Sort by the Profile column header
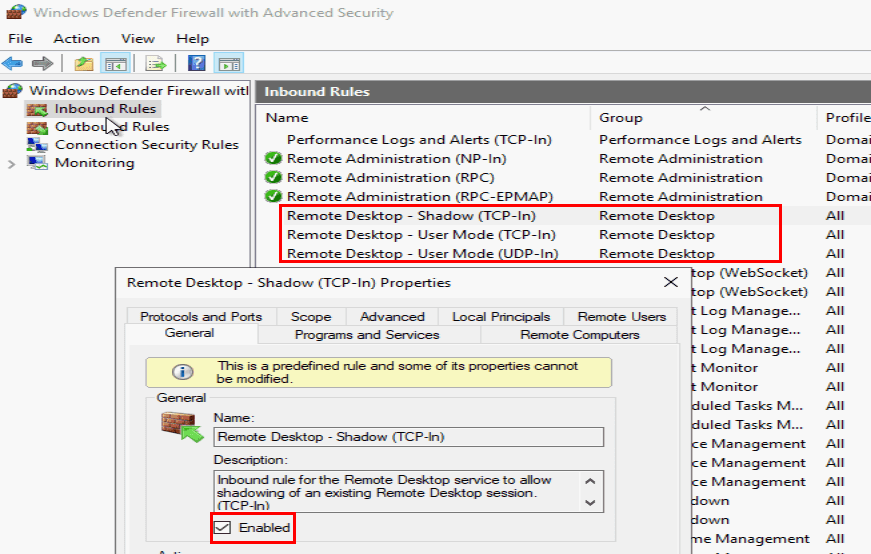Screen dimensions: 871x554 (848, 118)
